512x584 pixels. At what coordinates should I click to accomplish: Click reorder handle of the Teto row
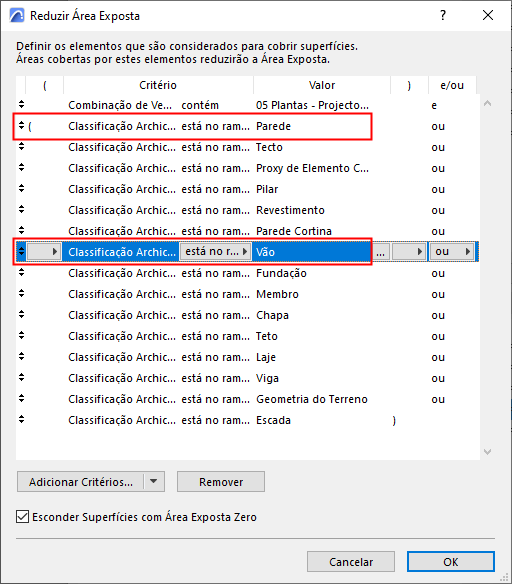(x=21, y=336)
